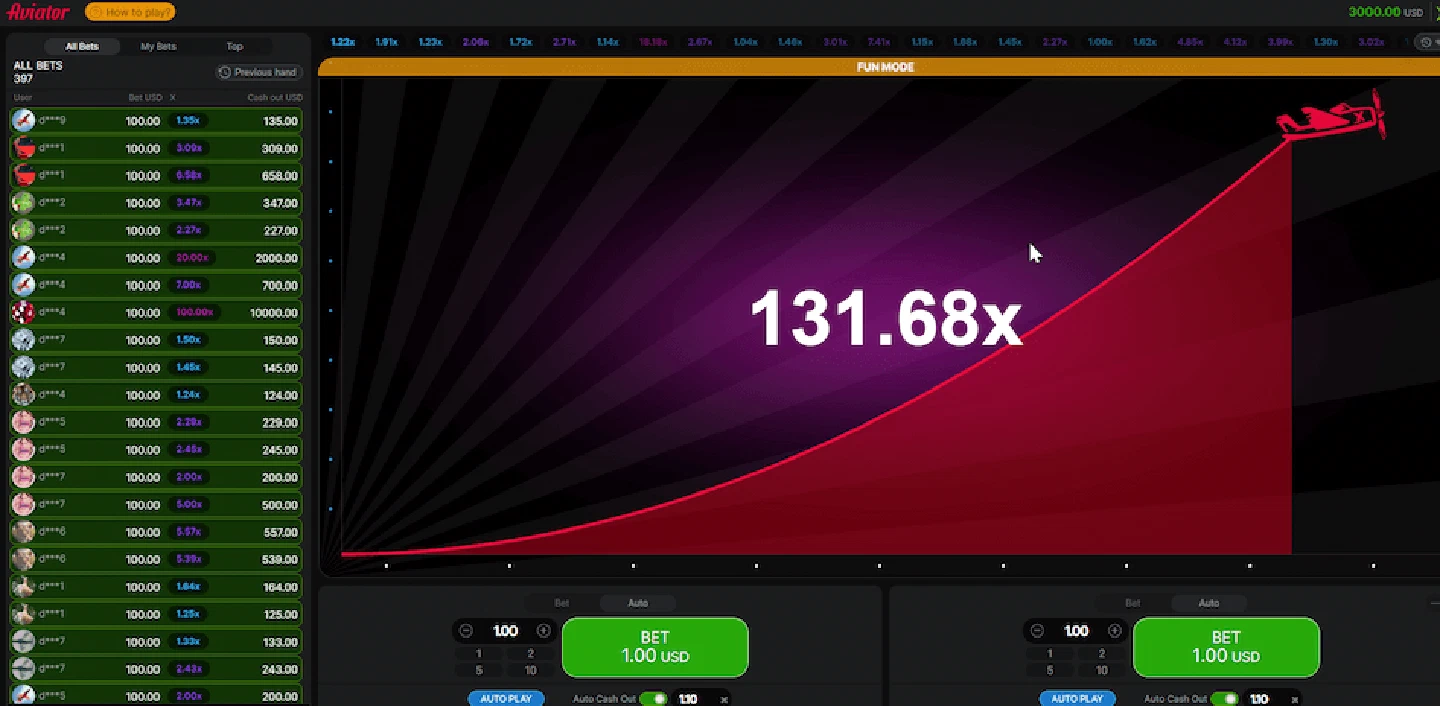The height and width of the screenshot is (706, 1440).
Task: Decrease the left bet amount with minus
Action: pyautogui.click(x=466, y=631)
